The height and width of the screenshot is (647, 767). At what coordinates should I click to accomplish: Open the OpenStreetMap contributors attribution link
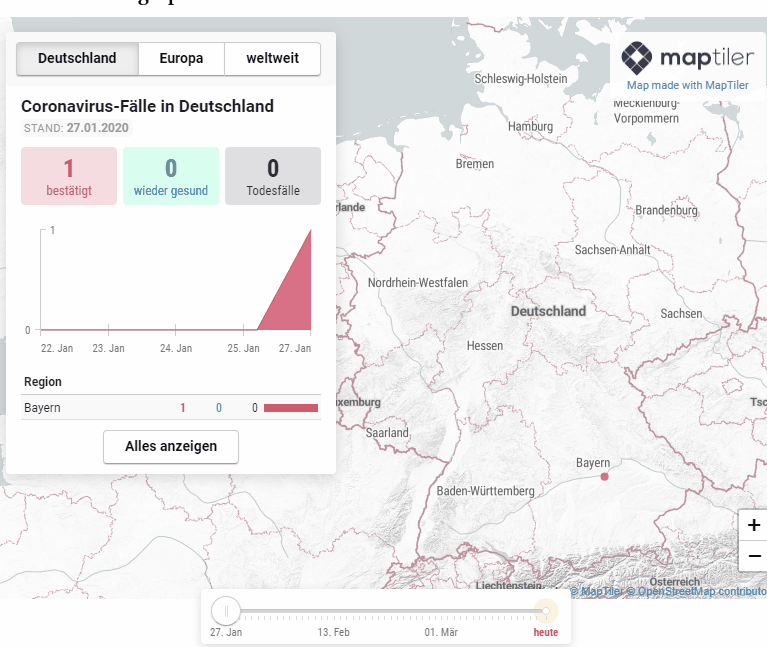[697, 591]
